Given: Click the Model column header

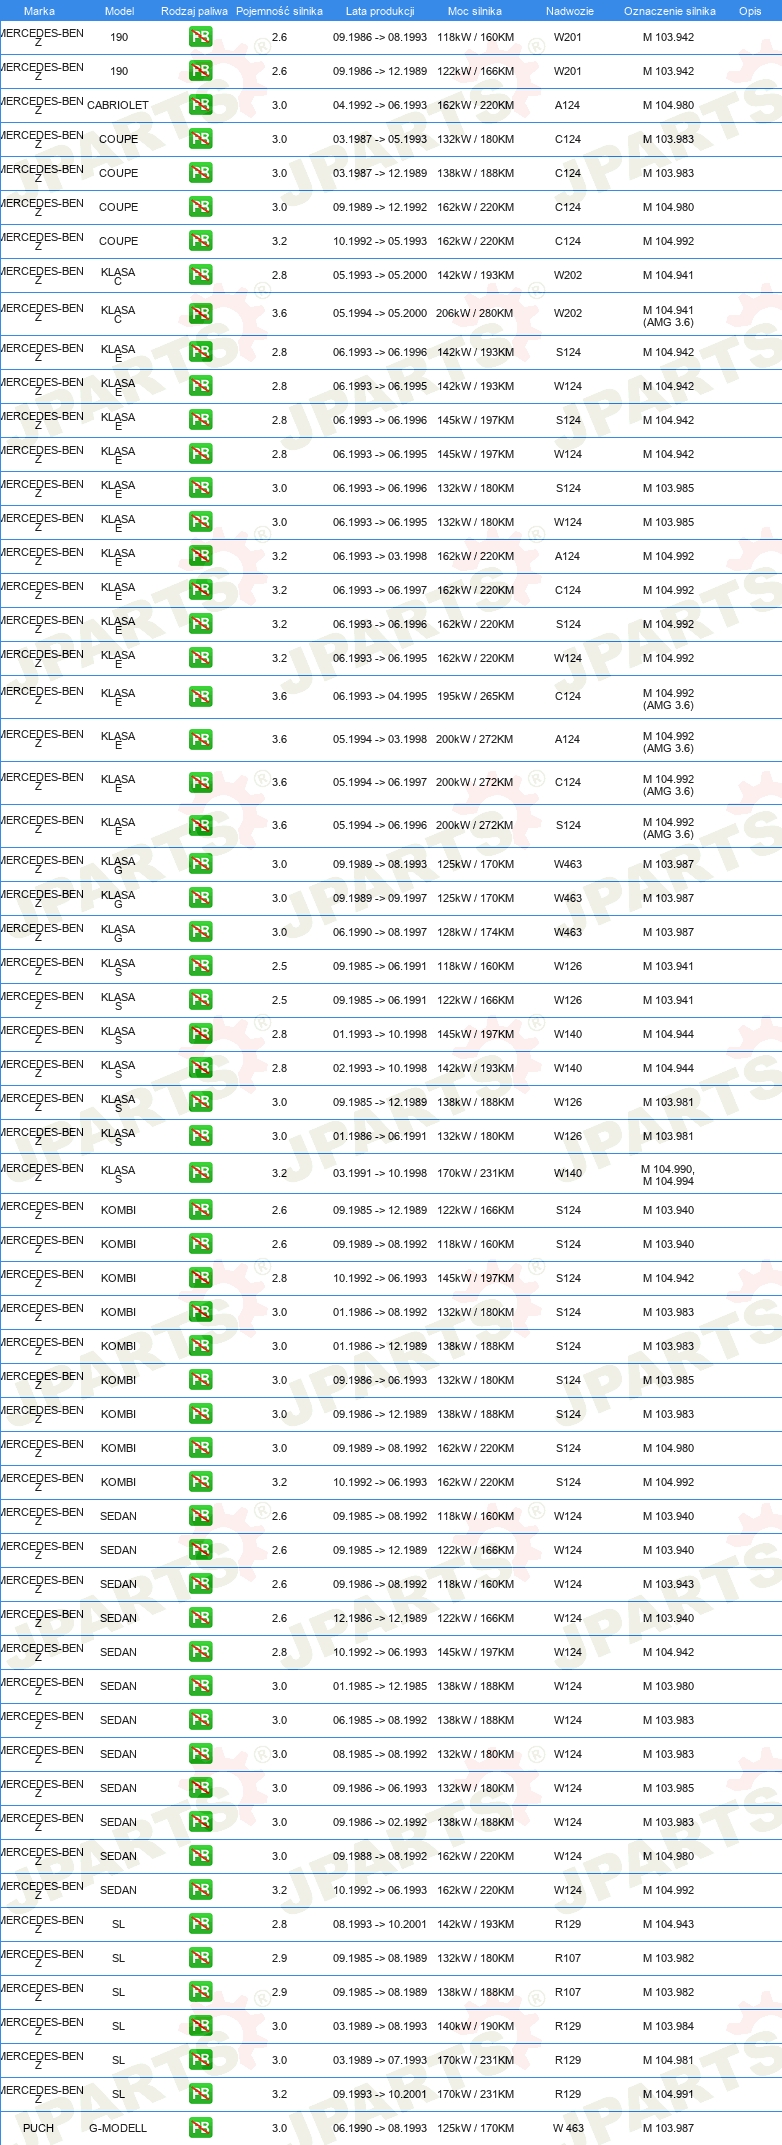Looking at the screenshot, I should coord(119,11).
